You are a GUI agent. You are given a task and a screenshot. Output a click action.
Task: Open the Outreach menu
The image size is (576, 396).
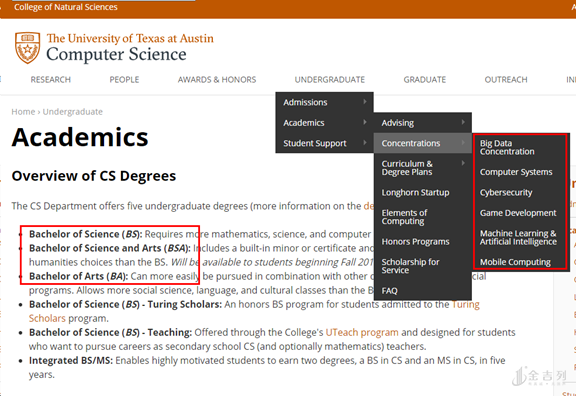pyautogui.click(x=506, y=79)
